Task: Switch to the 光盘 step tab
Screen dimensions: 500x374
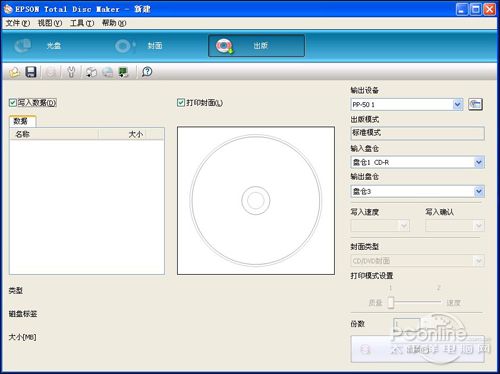Action: point(38,46)
